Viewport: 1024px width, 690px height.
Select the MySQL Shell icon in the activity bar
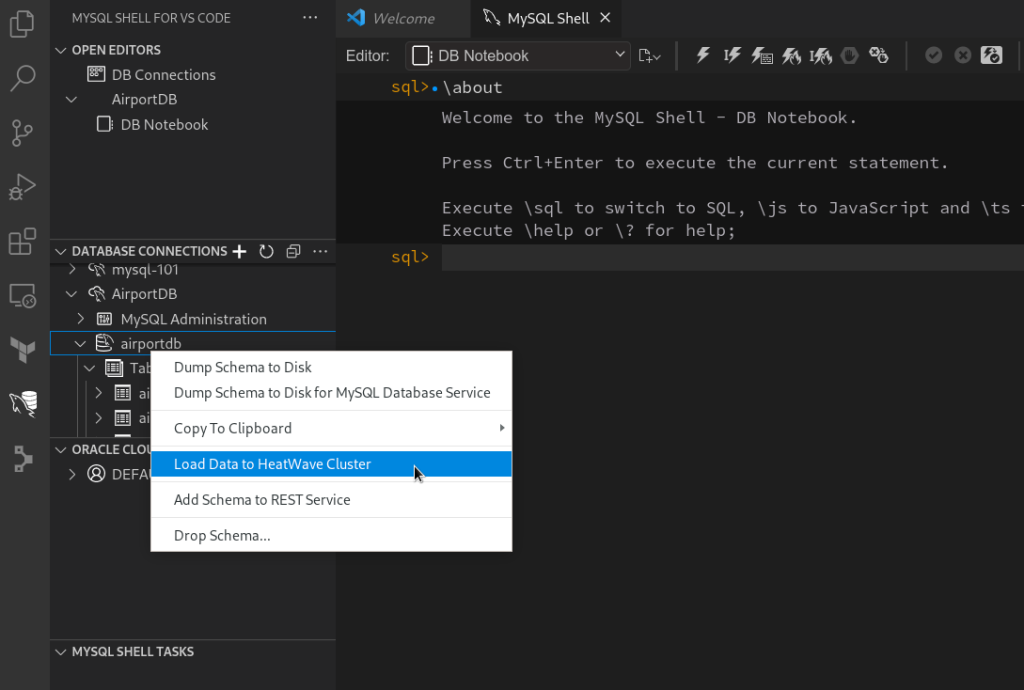pyautogui.click(x=22, y=405)
